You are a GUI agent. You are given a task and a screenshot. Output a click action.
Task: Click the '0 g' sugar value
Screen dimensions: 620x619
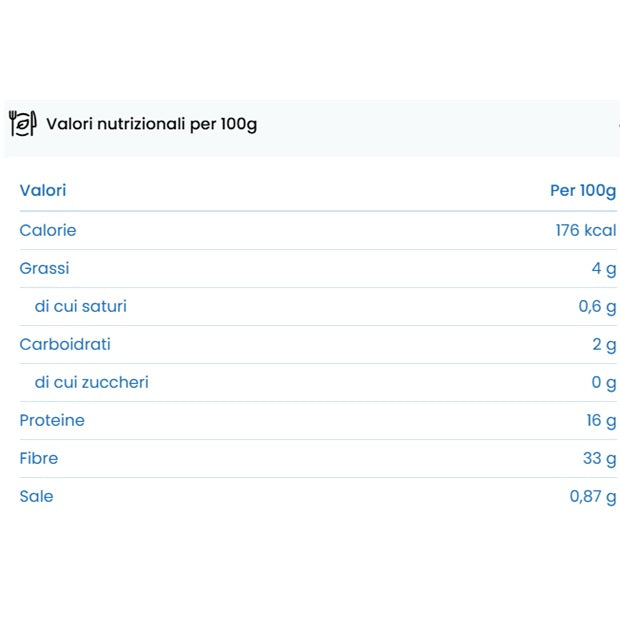point(604,382)
